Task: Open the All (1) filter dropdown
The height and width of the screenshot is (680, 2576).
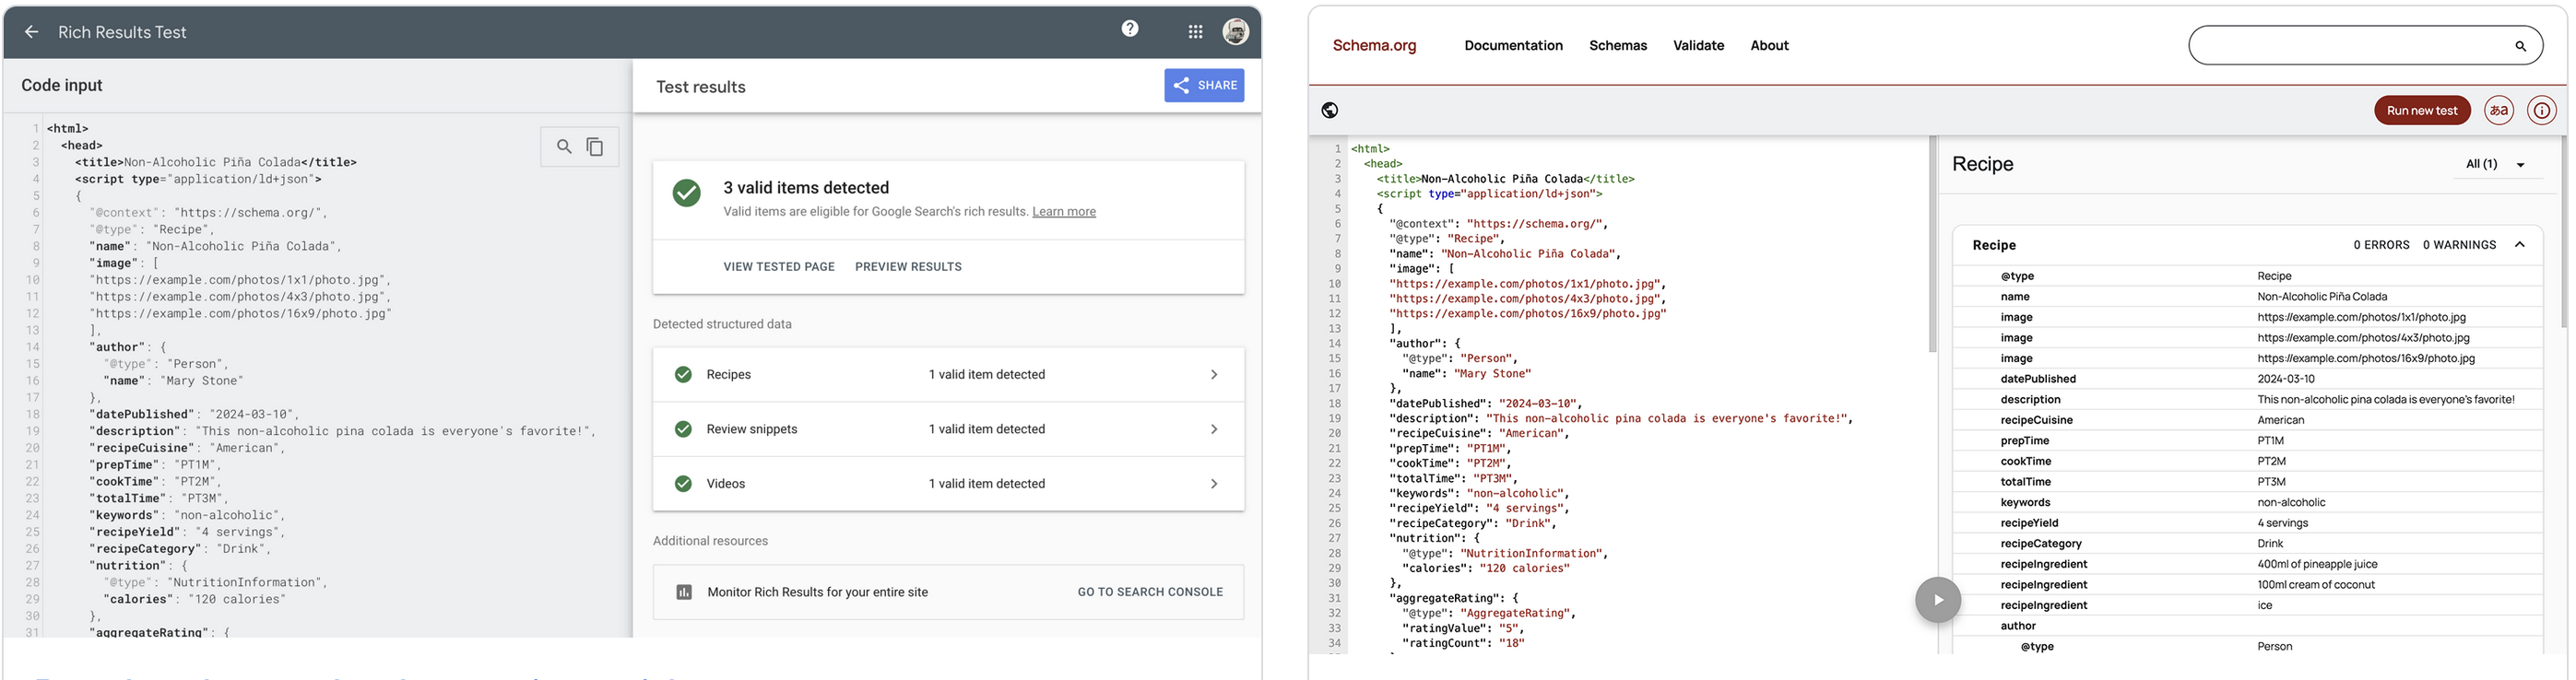Action: [x=2495, y=165]
